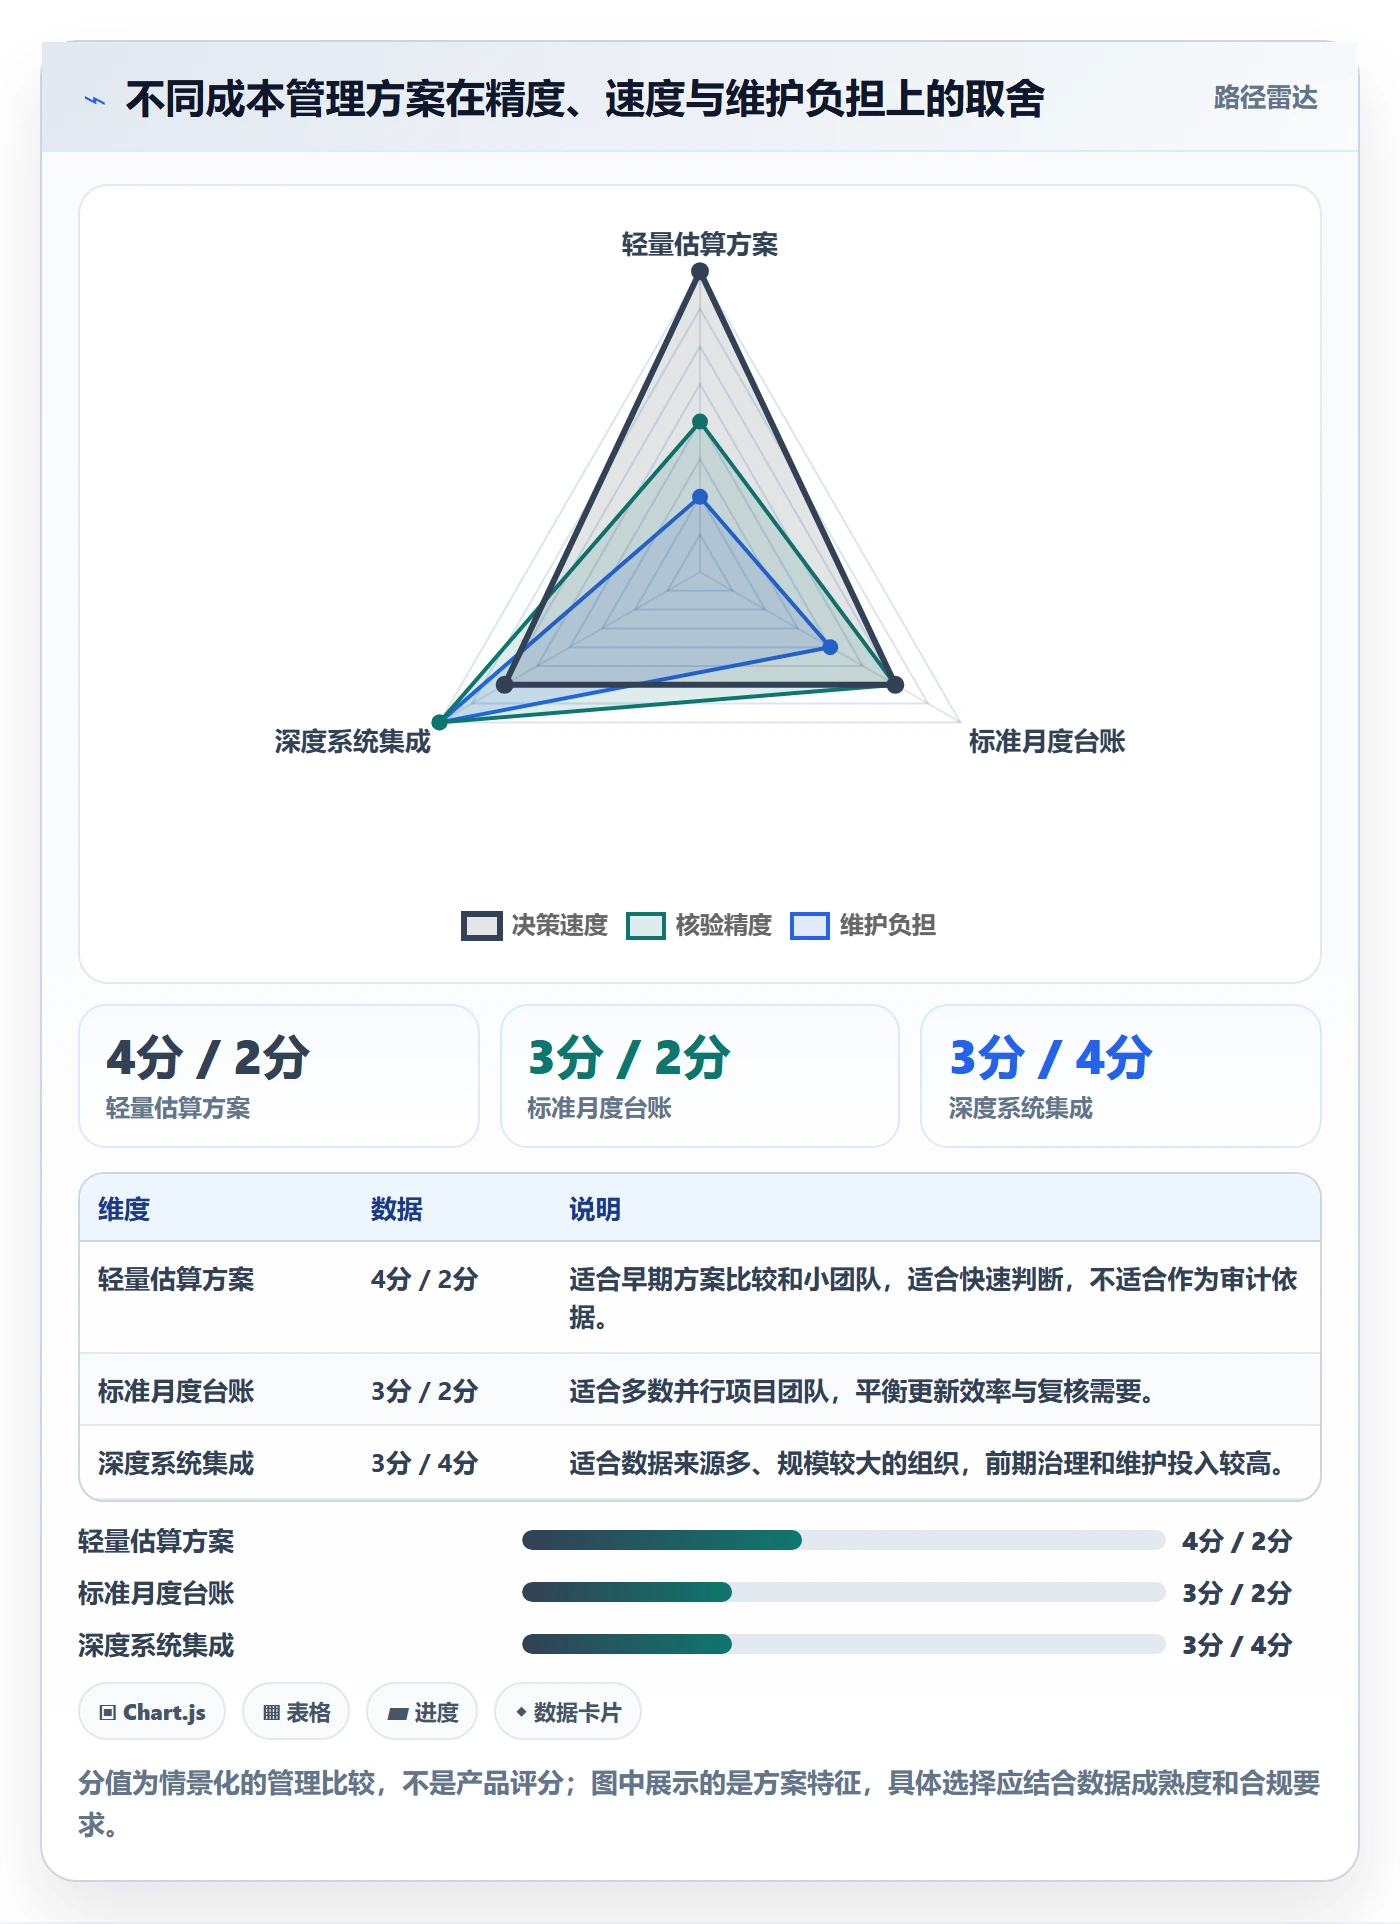Click the dark 决策速度 point at the radar top
Screen dimensions: 1400x1924
[x=700, y=271]
